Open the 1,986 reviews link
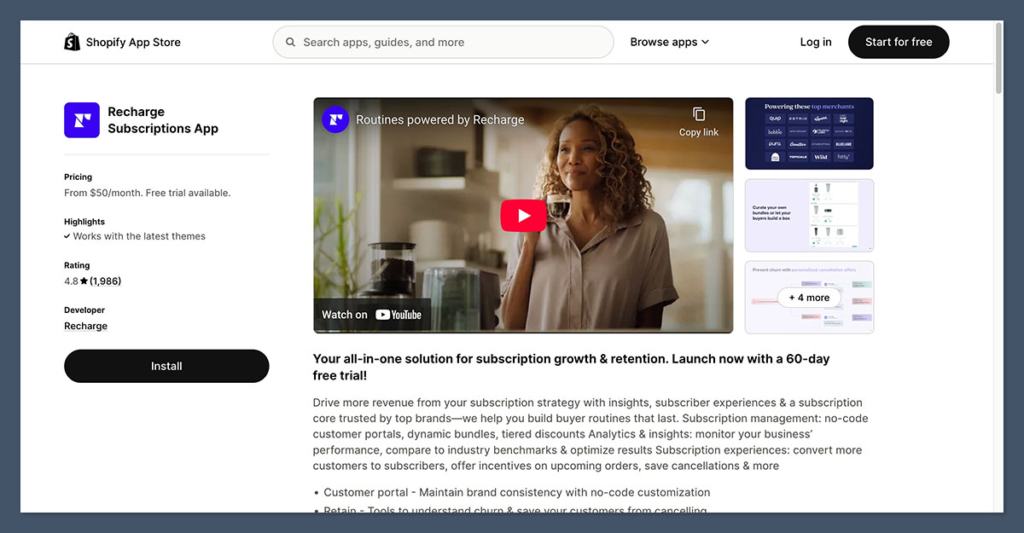Viewport: 1024px width, 533px height. tap(105, 282)
